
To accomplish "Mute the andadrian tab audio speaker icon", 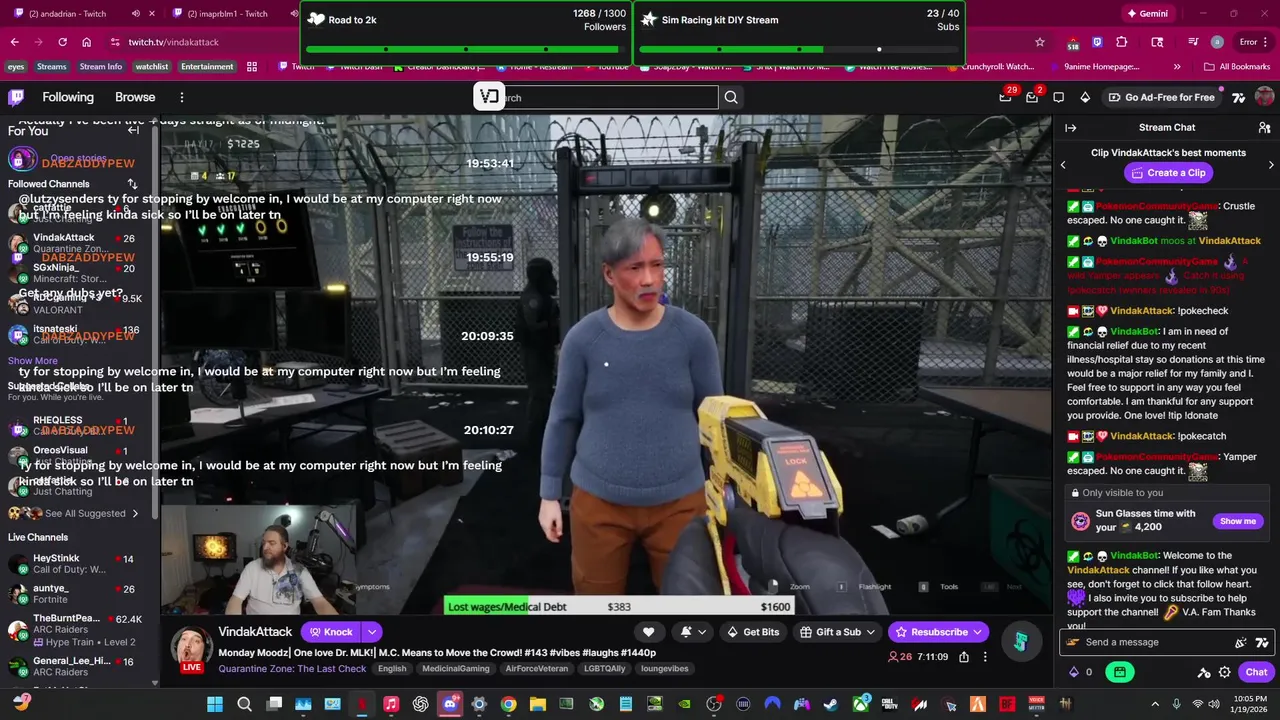I will [x=135, y=14].
